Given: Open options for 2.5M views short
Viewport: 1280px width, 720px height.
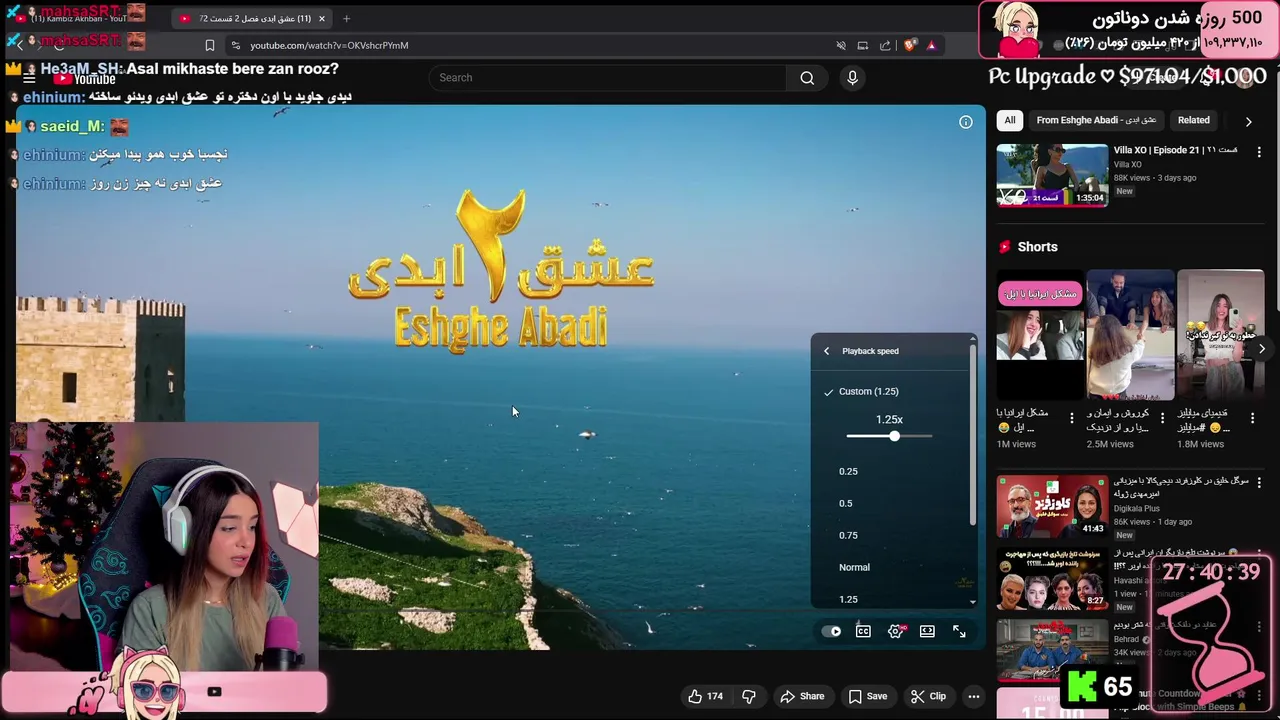Looking at the screenshot, I should point(1162,418).
